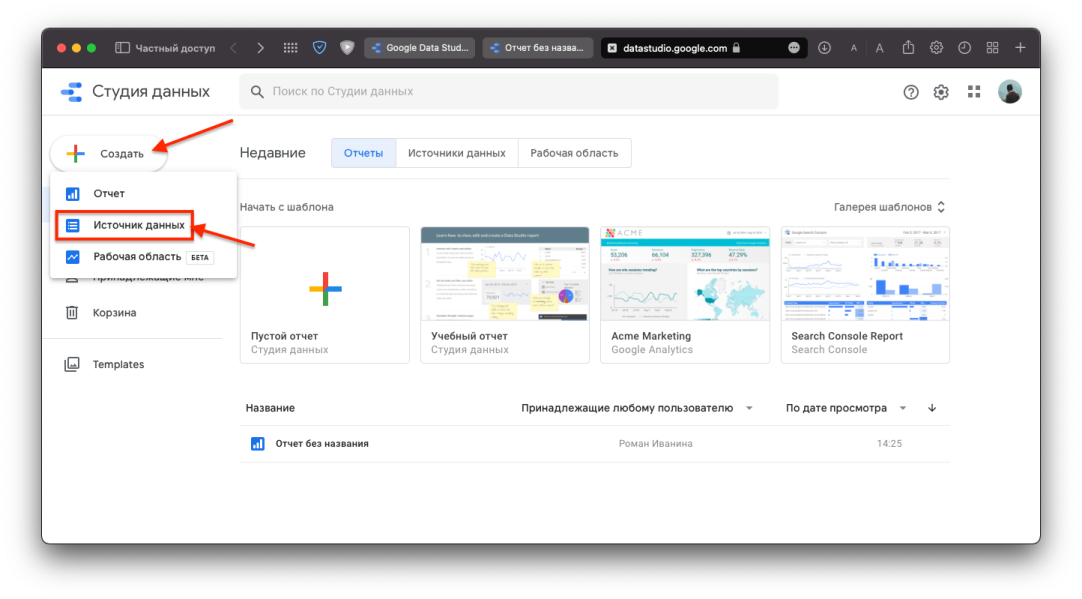Switch to the Google Data Stud... browser tab
This screenshot has height=599, width=1082.
click(420, 48)
